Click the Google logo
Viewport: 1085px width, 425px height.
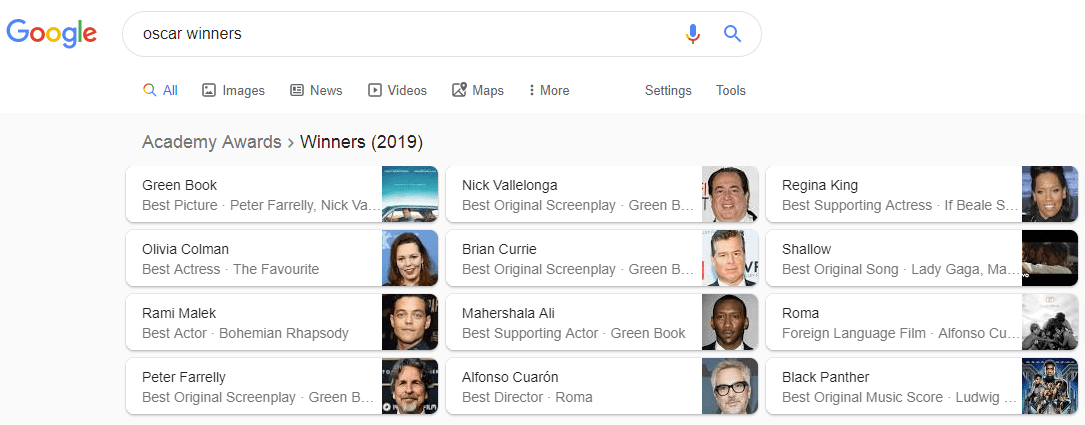(51, 33)
